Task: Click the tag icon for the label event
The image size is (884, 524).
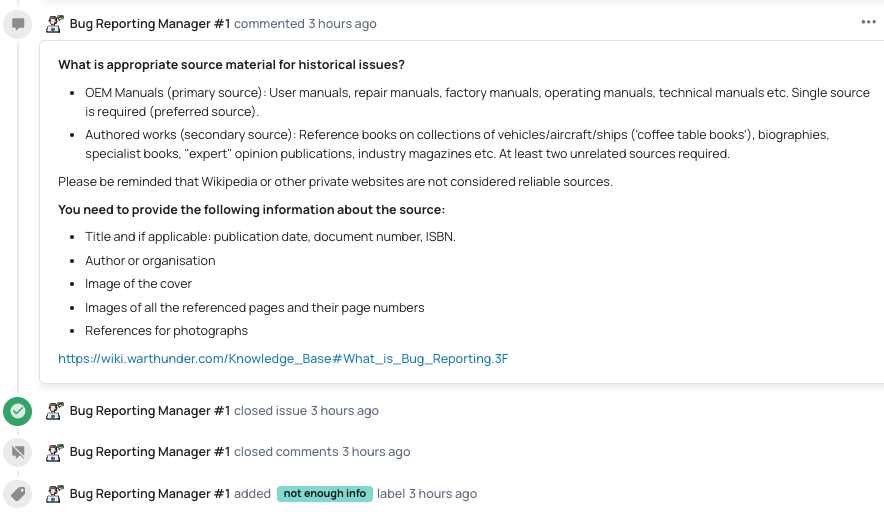Action: pos(18,494)
